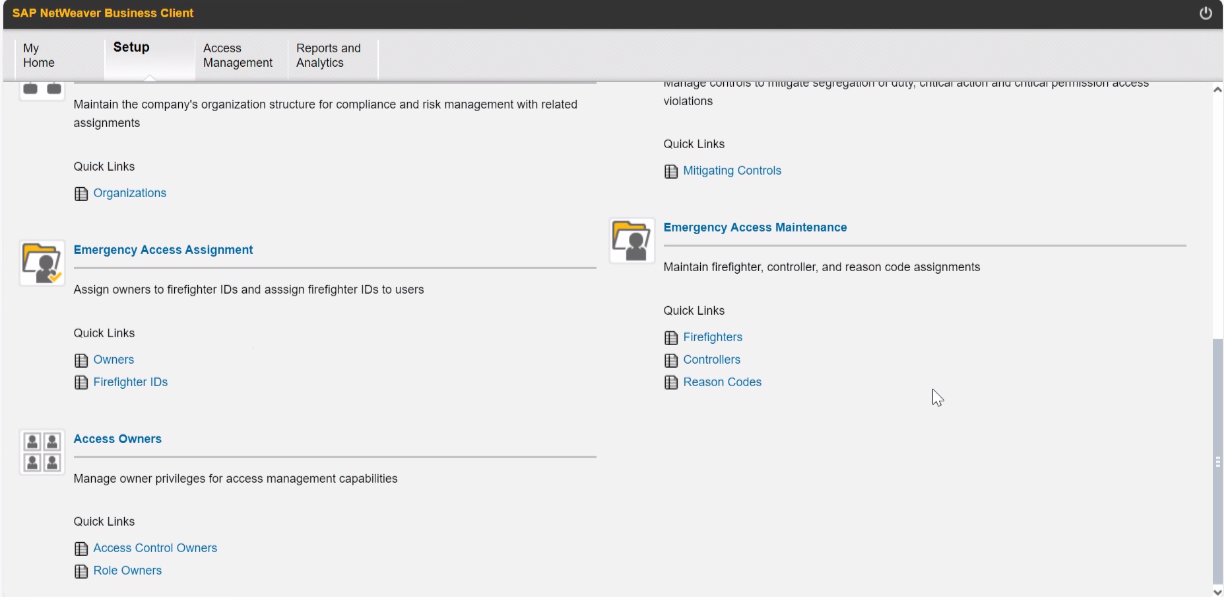
Task: Switch to the Access Management tab
Action: point(237,56)
